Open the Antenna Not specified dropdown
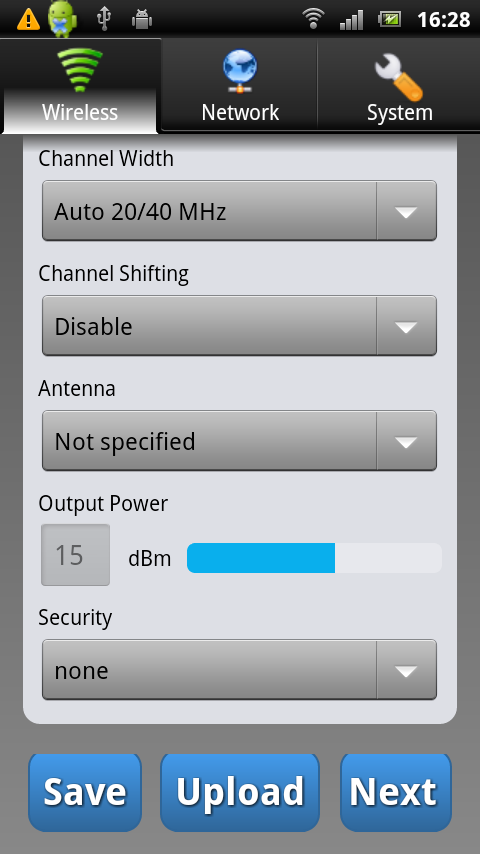This screenshot has width=480, height=854. [x=239, y=441]
